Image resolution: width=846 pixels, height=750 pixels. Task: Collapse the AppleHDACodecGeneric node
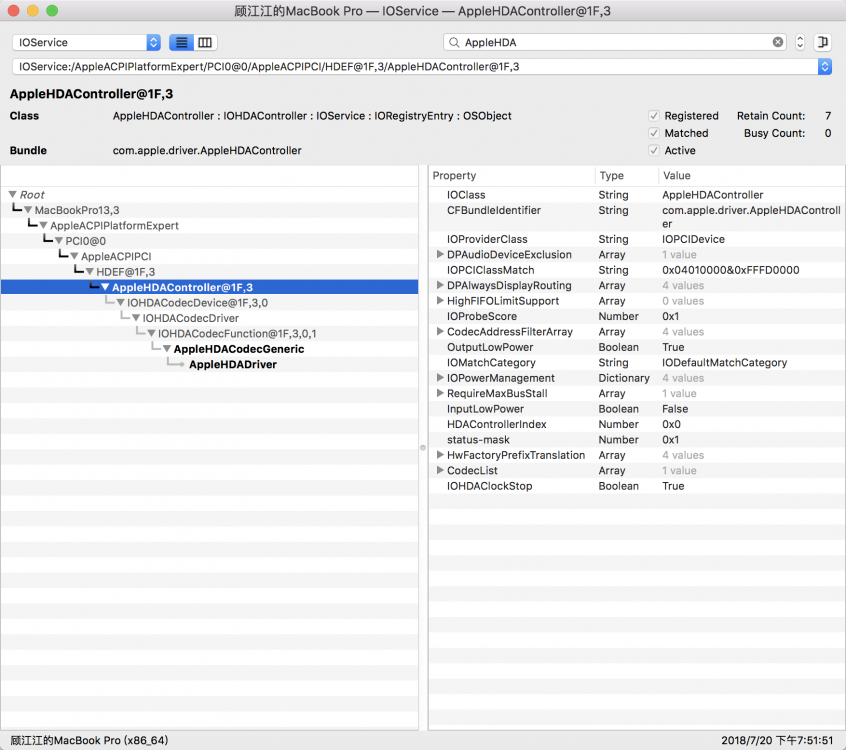(167, 349)
